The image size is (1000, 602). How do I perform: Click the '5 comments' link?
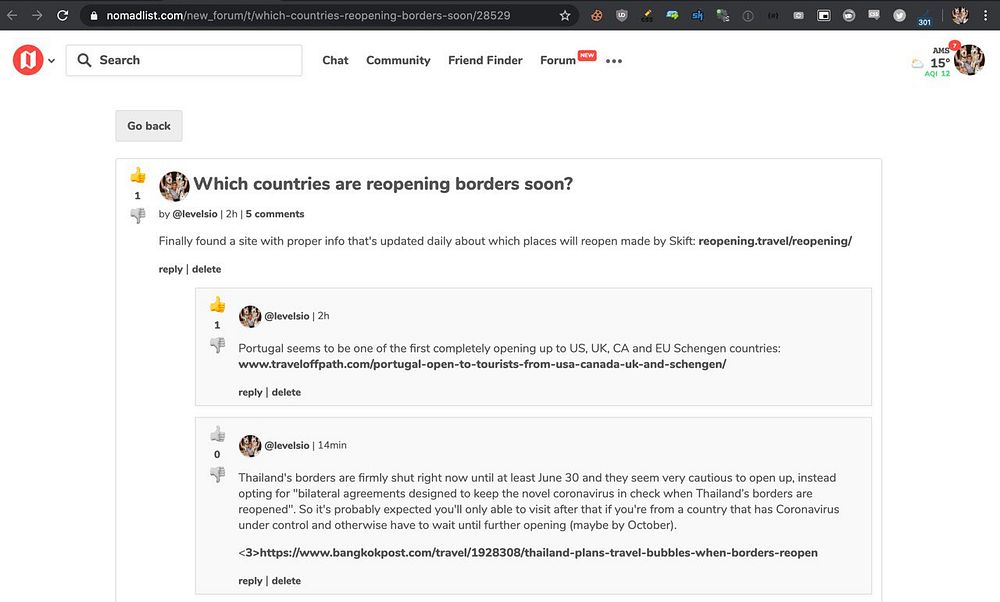coord(275,214)
